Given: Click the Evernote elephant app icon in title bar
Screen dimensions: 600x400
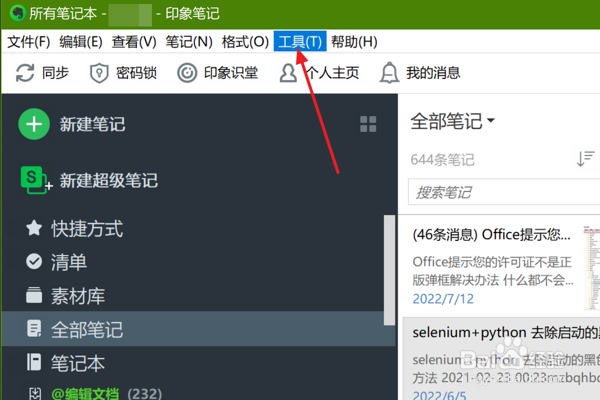Looking at the screenshot, I should coord(18,13).
